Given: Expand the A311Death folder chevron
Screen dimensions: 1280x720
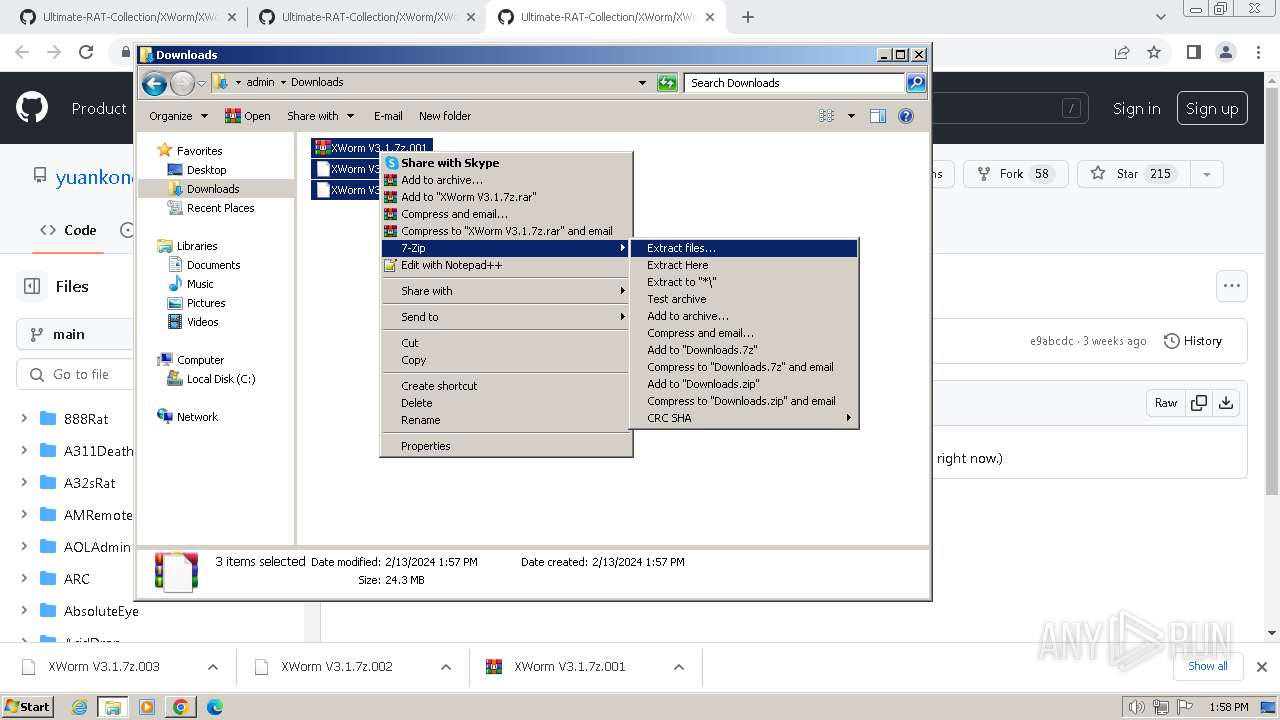Looking at the screenshot, I should 24,451.
